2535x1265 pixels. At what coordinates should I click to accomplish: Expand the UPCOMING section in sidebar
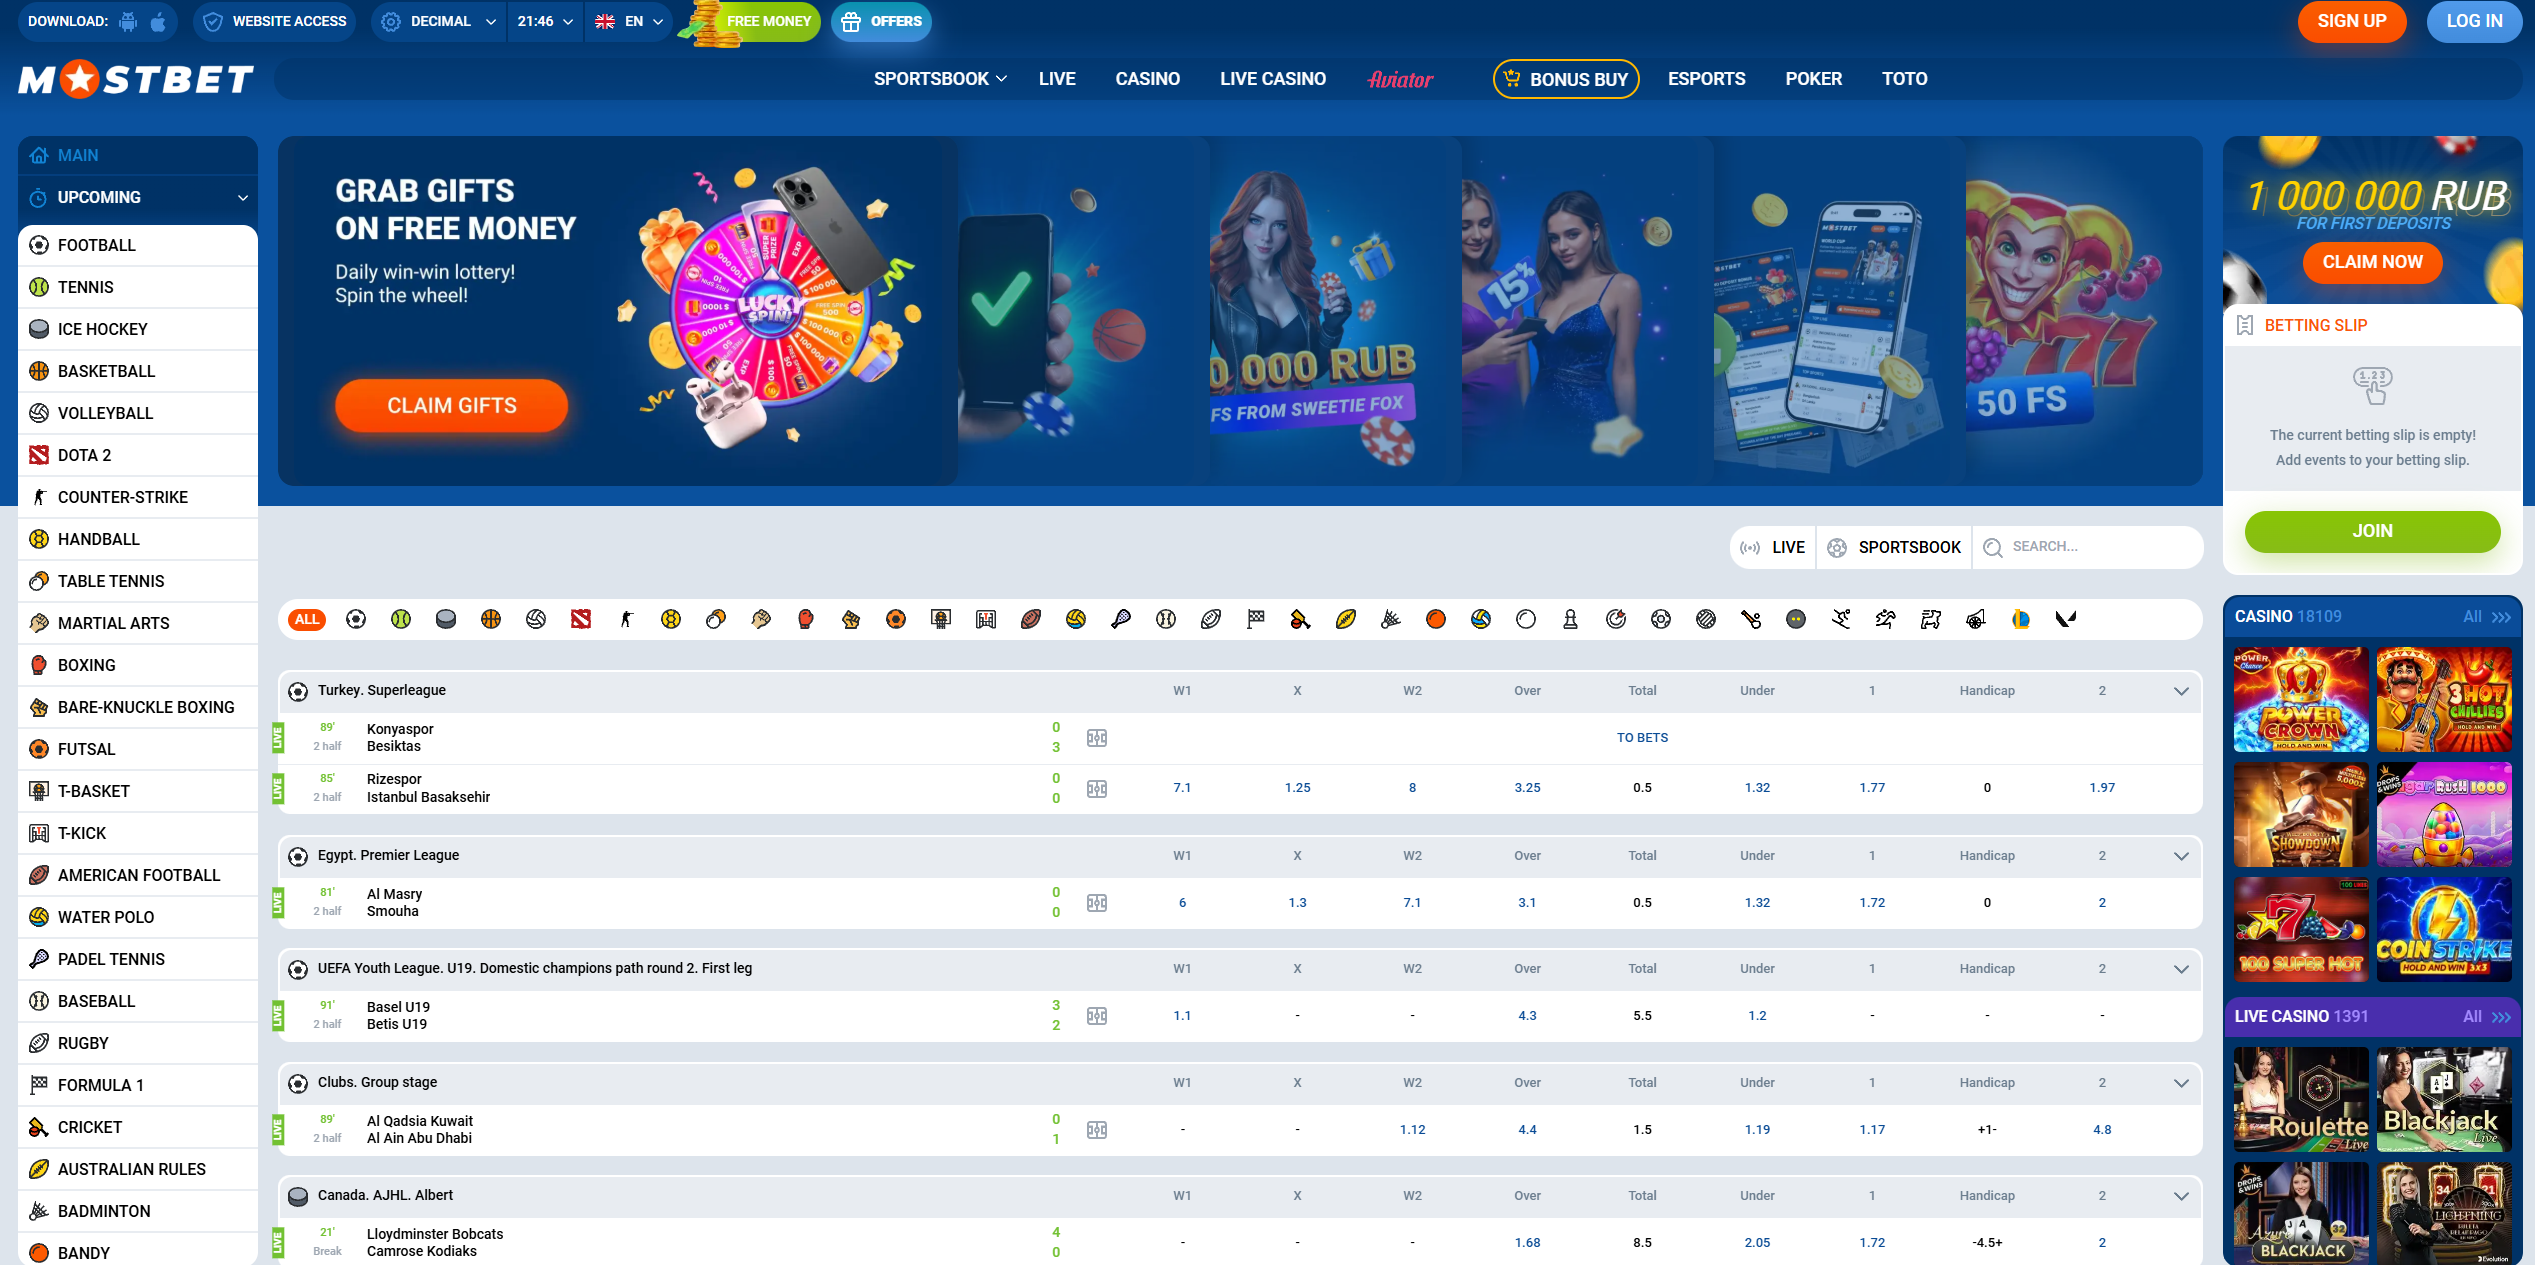(x=138, y=197)
